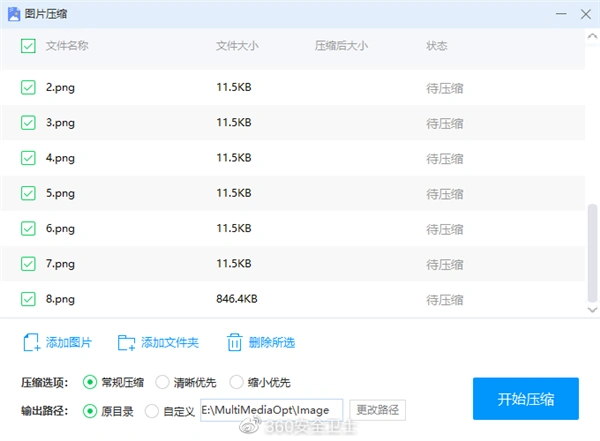Click the 更改路径 button
The height and width of the screenshot is (441, 600).
(x=377, y=410)
